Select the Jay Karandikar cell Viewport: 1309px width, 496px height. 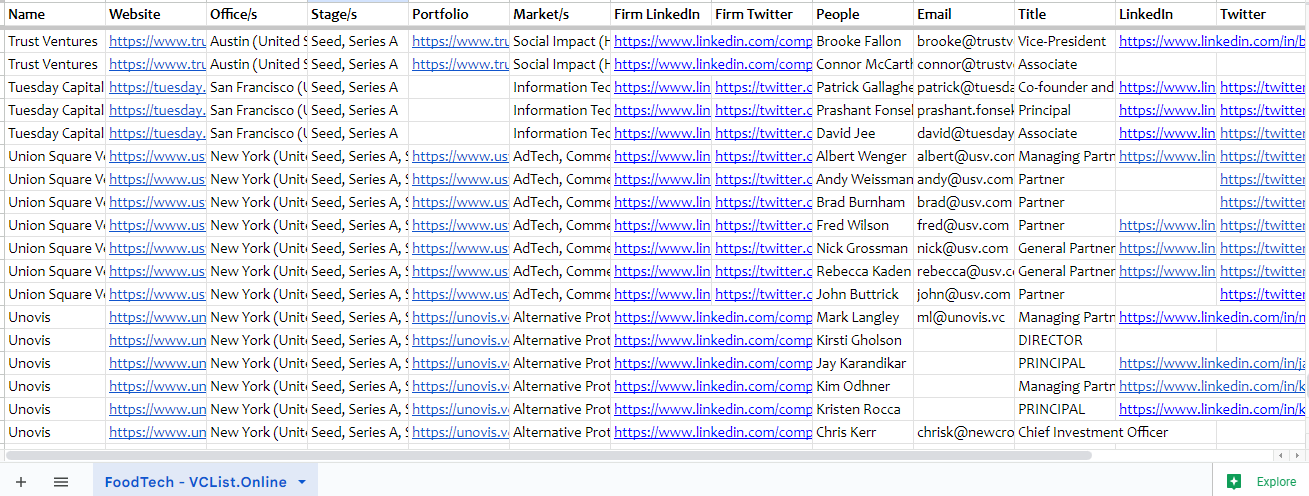[863, 363]
